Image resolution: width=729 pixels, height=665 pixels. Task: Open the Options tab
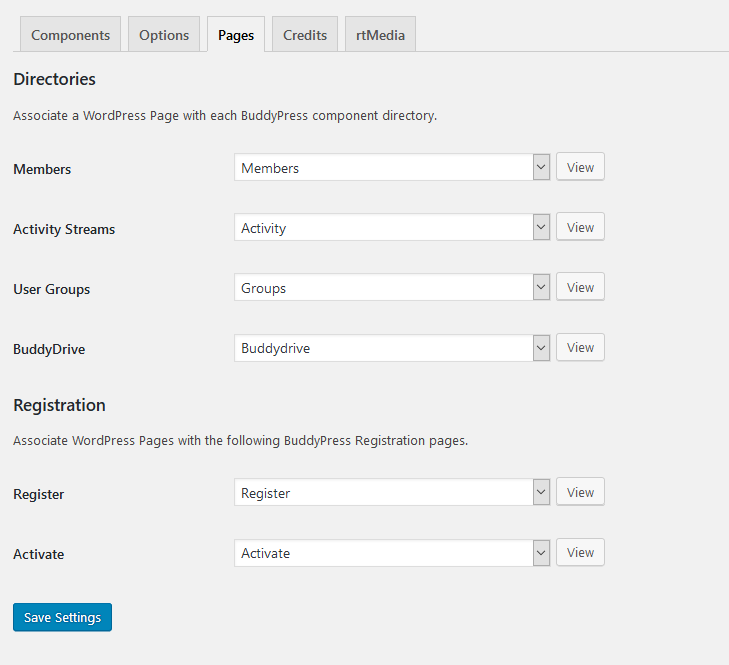164,34
